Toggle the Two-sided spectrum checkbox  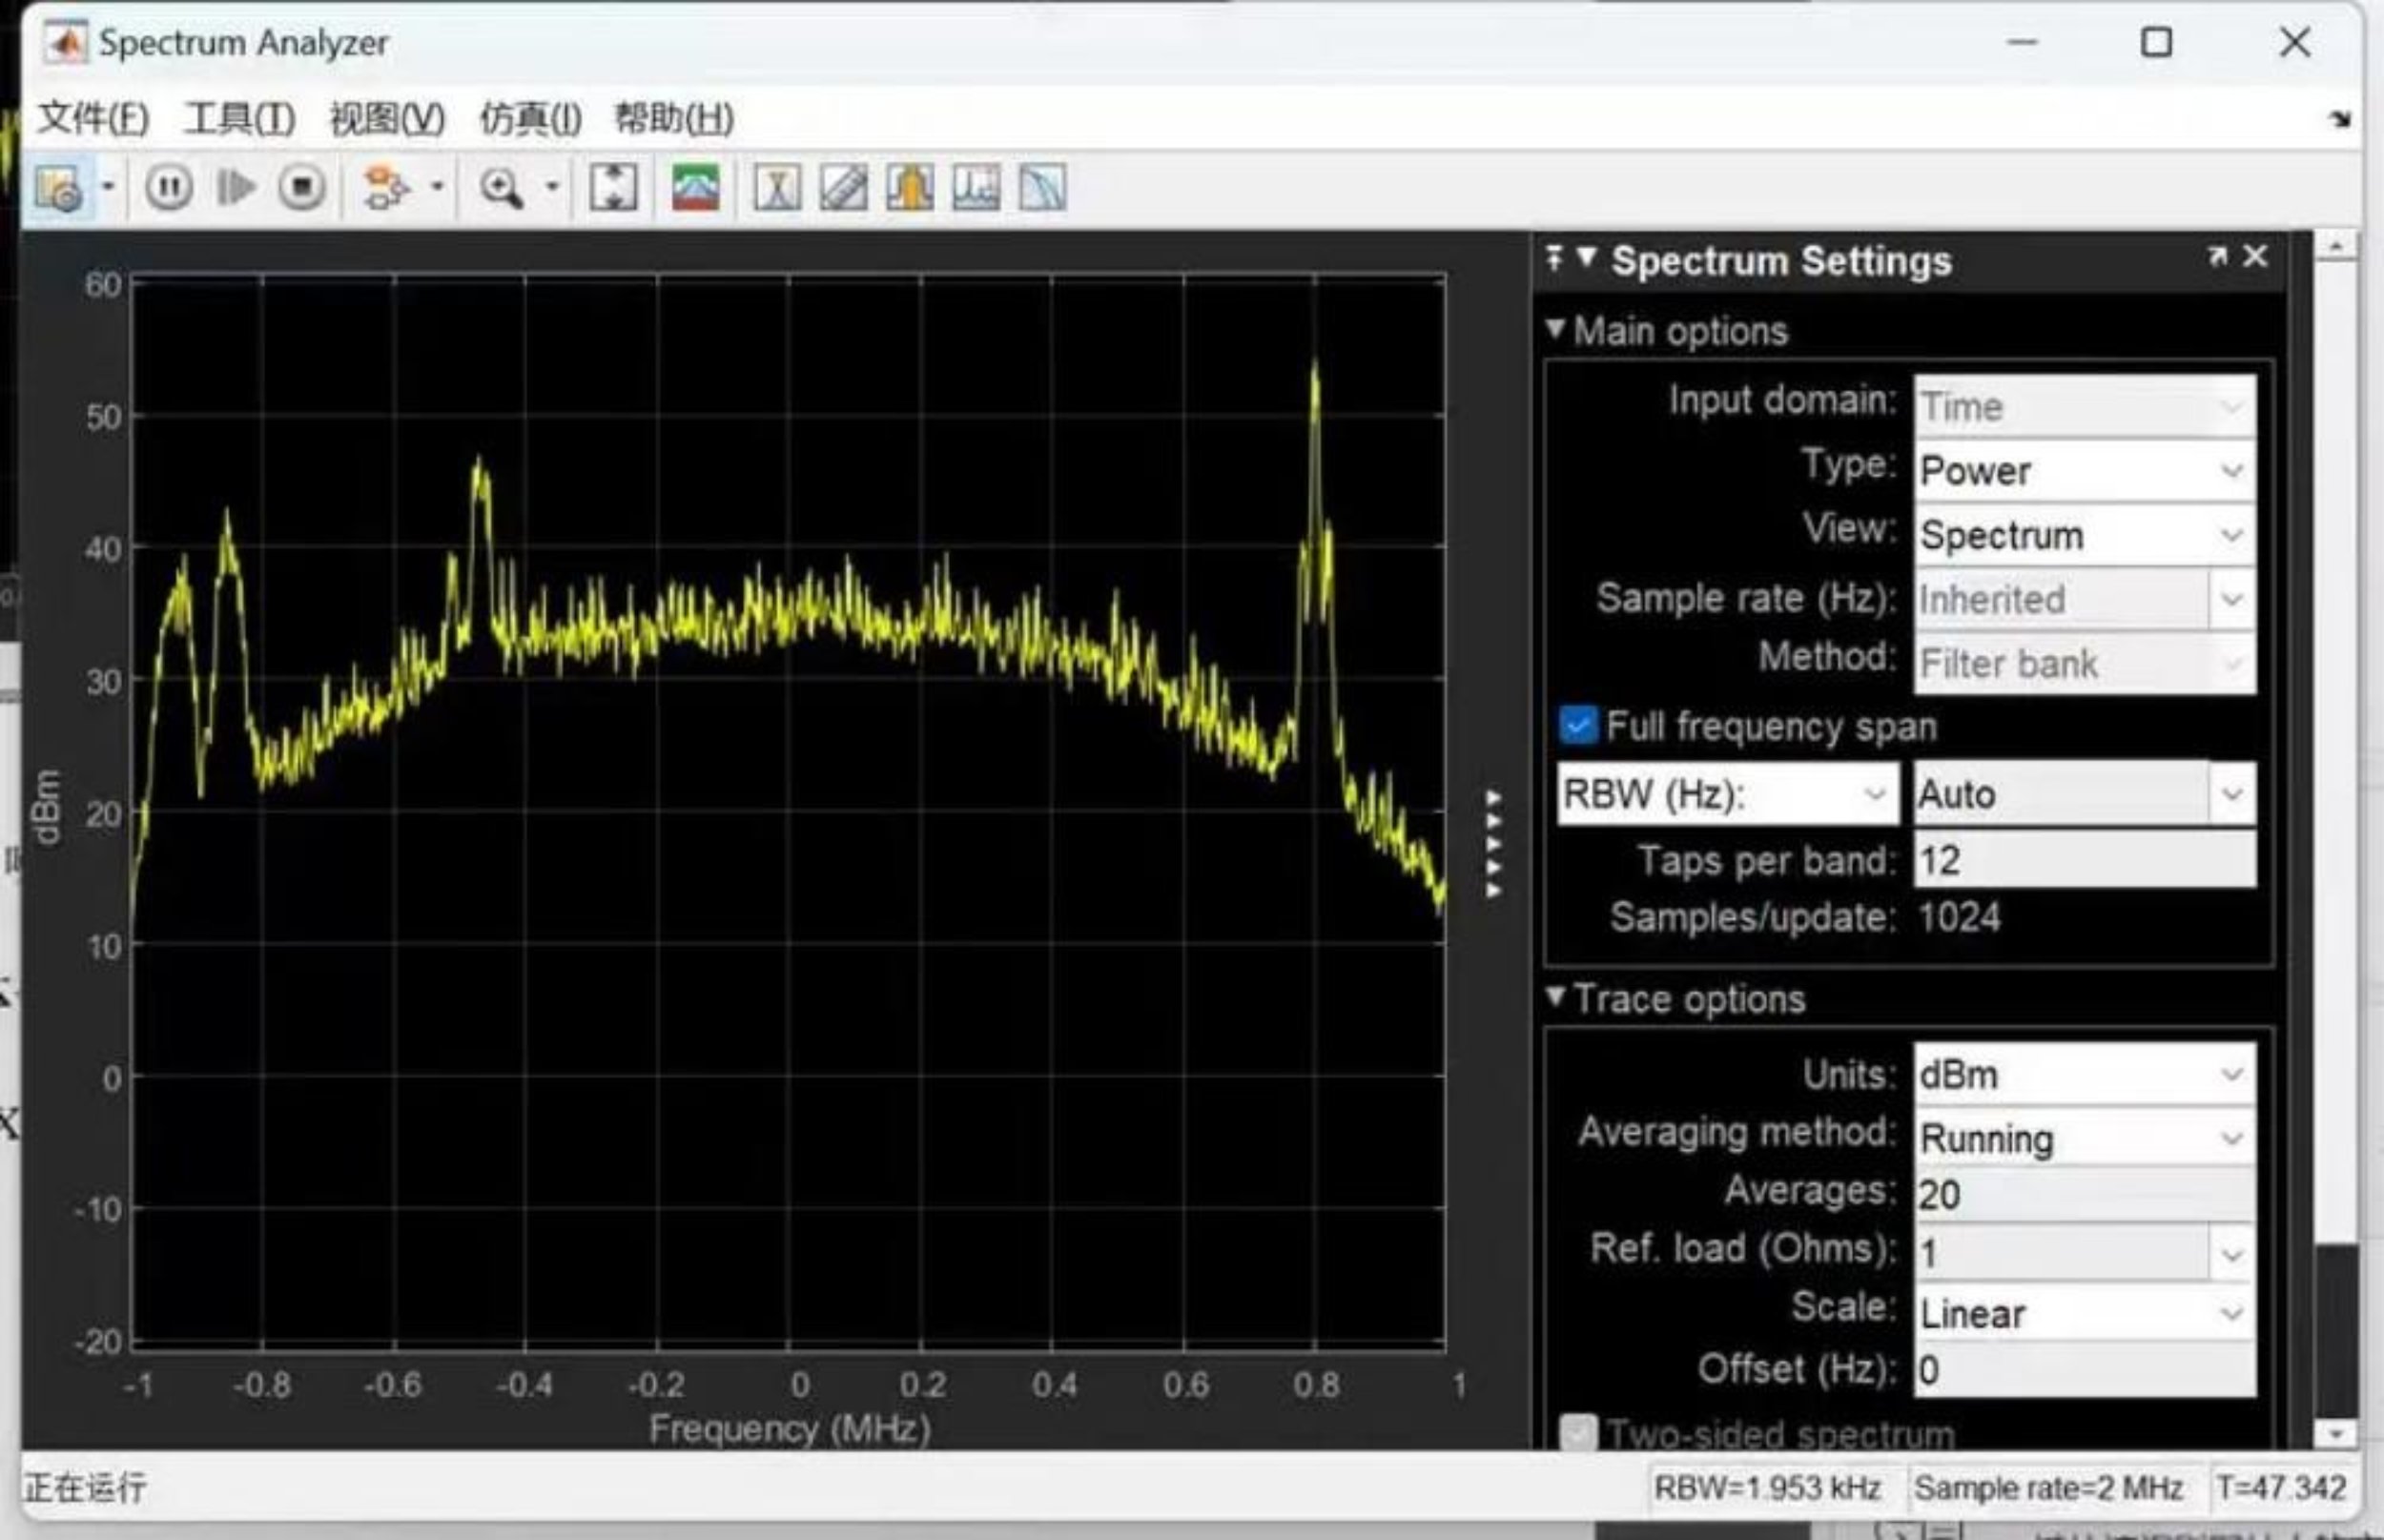[x=1578, y=1433]
